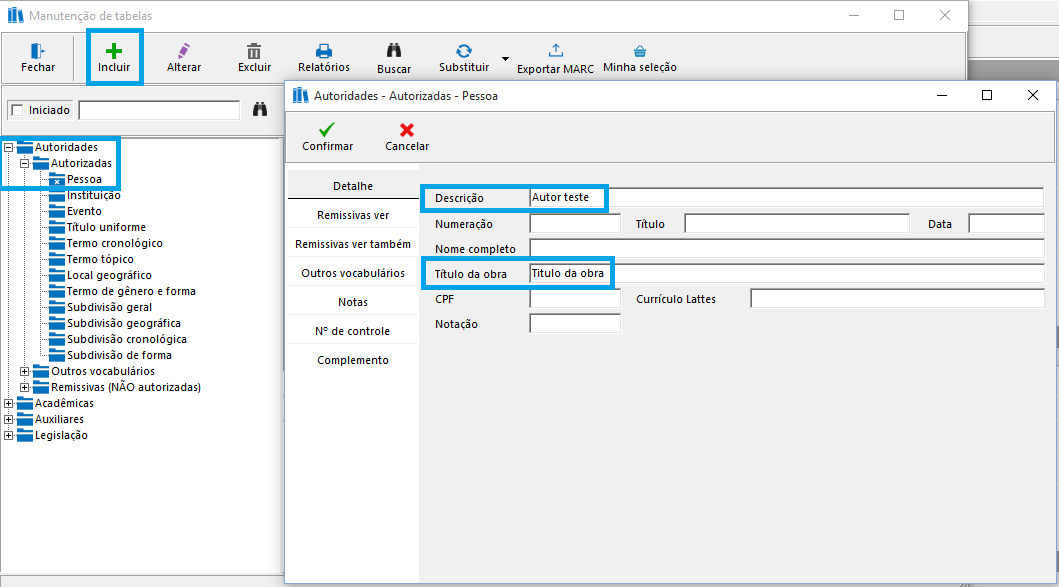The width and height of the screenshot is (1059, 587).
Task: Click the Acadêmicas folder icon
Action: click(x=25, y=403)
